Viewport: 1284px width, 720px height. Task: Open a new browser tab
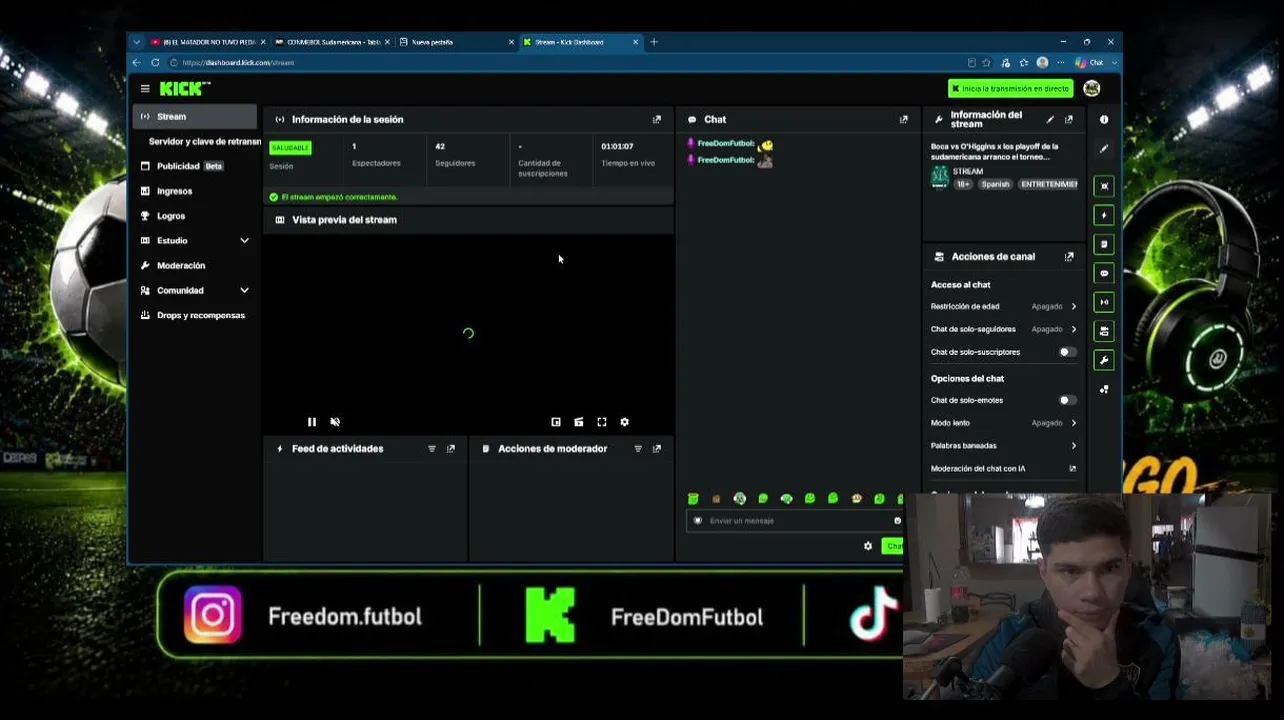coord(654,42)
